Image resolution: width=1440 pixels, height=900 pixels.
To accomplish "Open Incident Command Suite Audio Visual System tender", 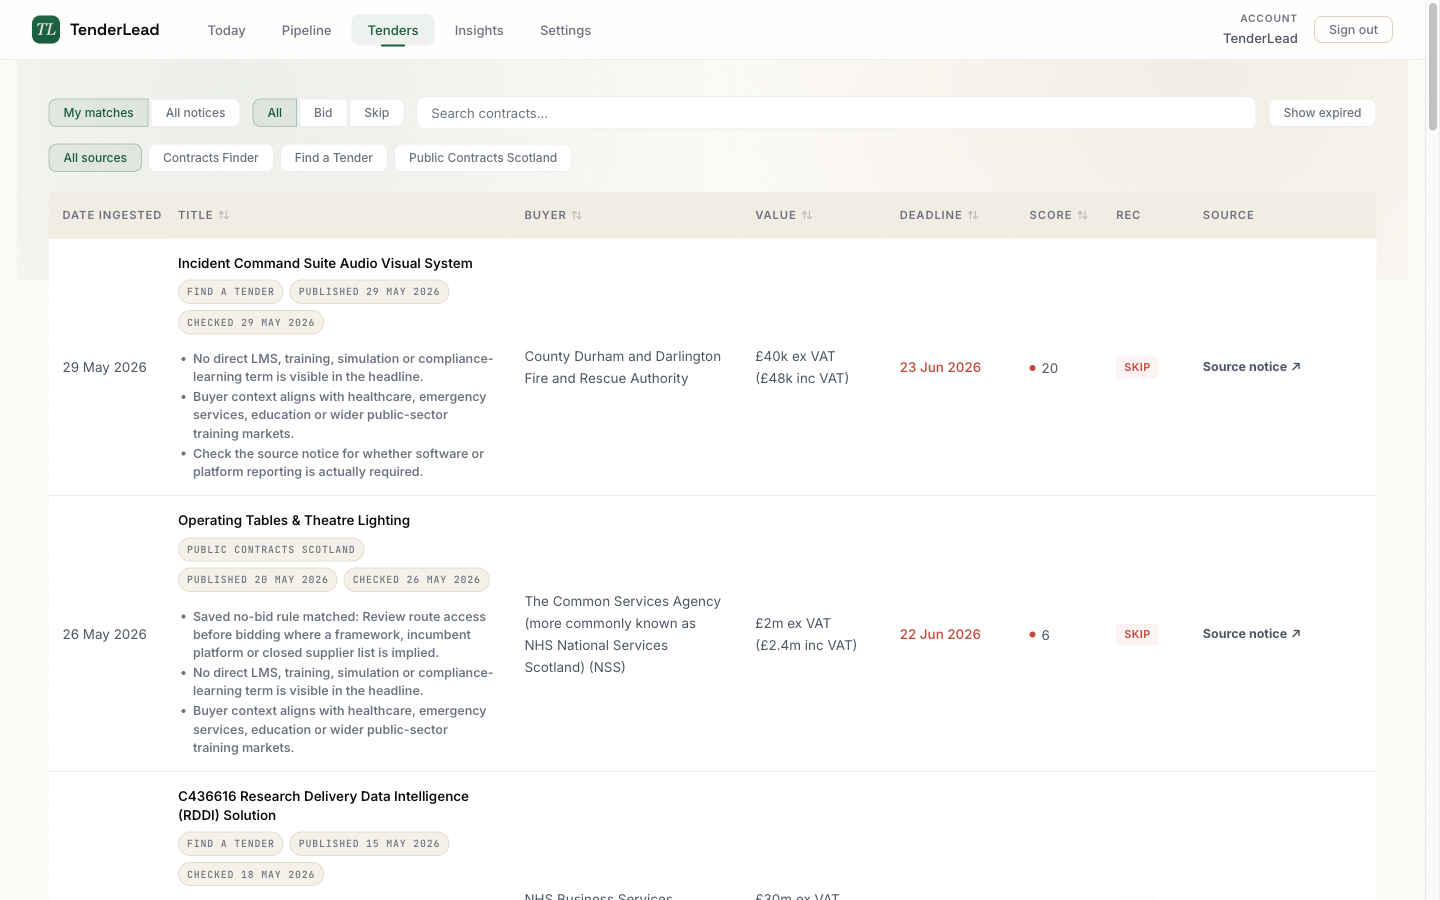I will coord(325,263).
